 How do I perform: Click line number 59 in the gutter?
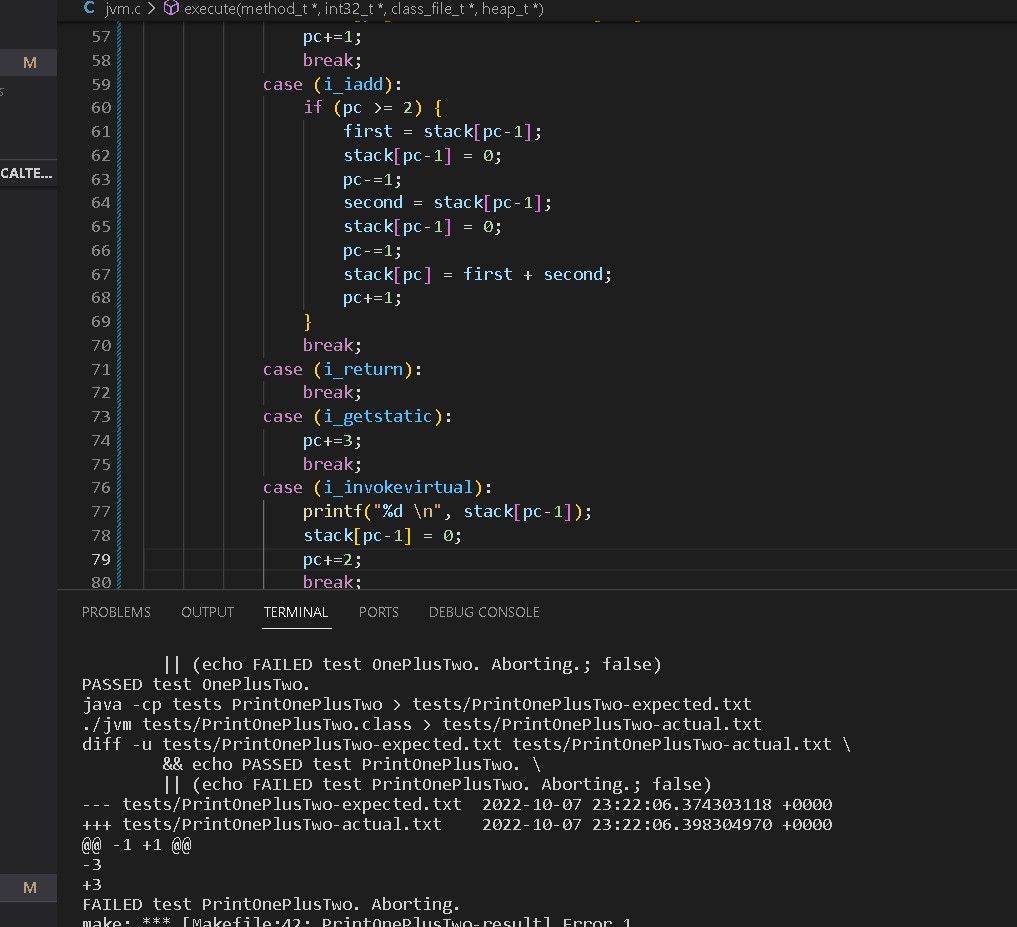click(100, 84)
